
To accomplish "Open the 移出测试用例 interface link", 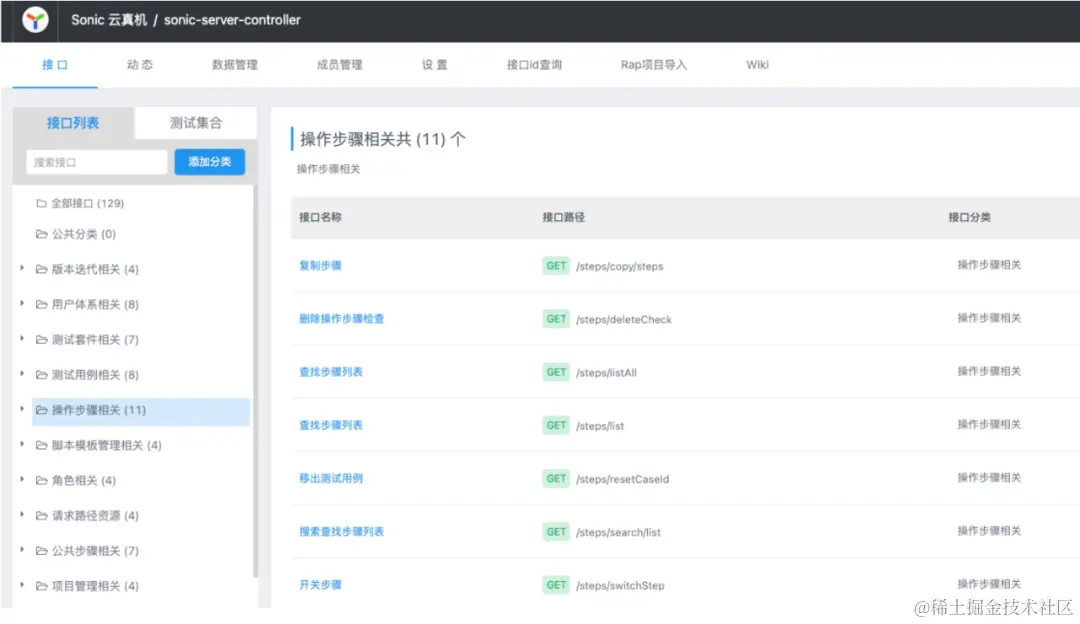I will 331,478.
